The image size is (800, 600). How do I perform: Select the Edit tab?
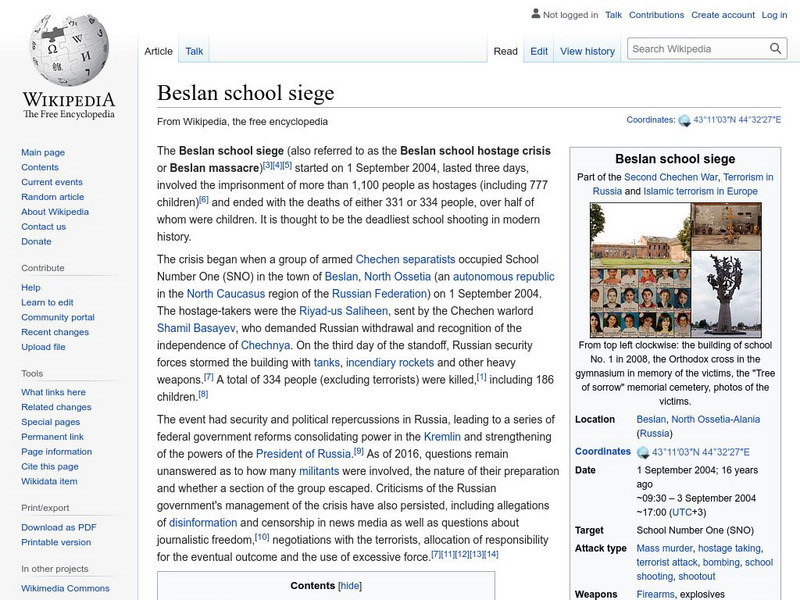539,51
